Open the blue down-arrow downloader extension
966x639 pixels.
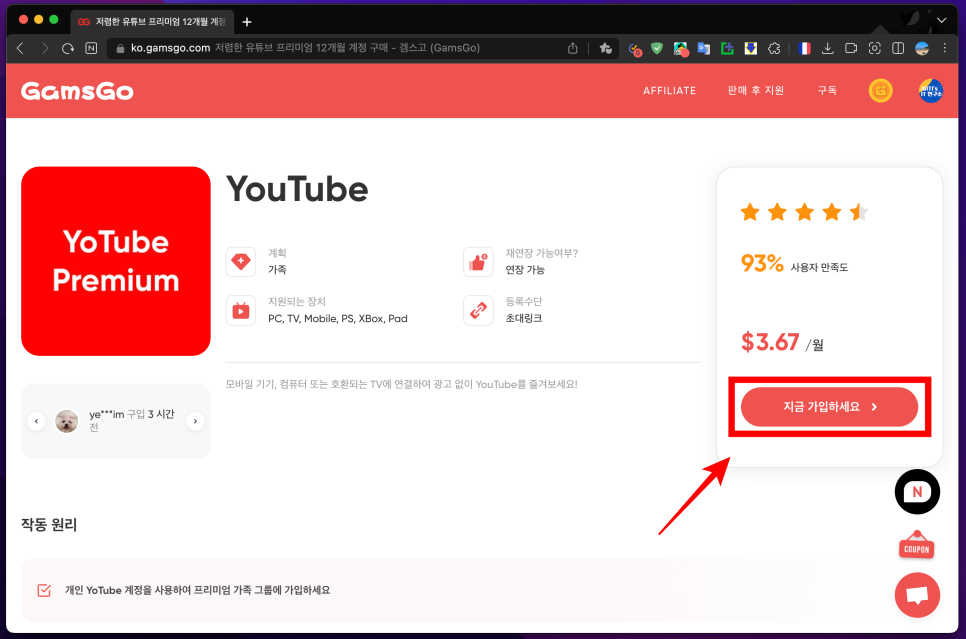(750, 48)
